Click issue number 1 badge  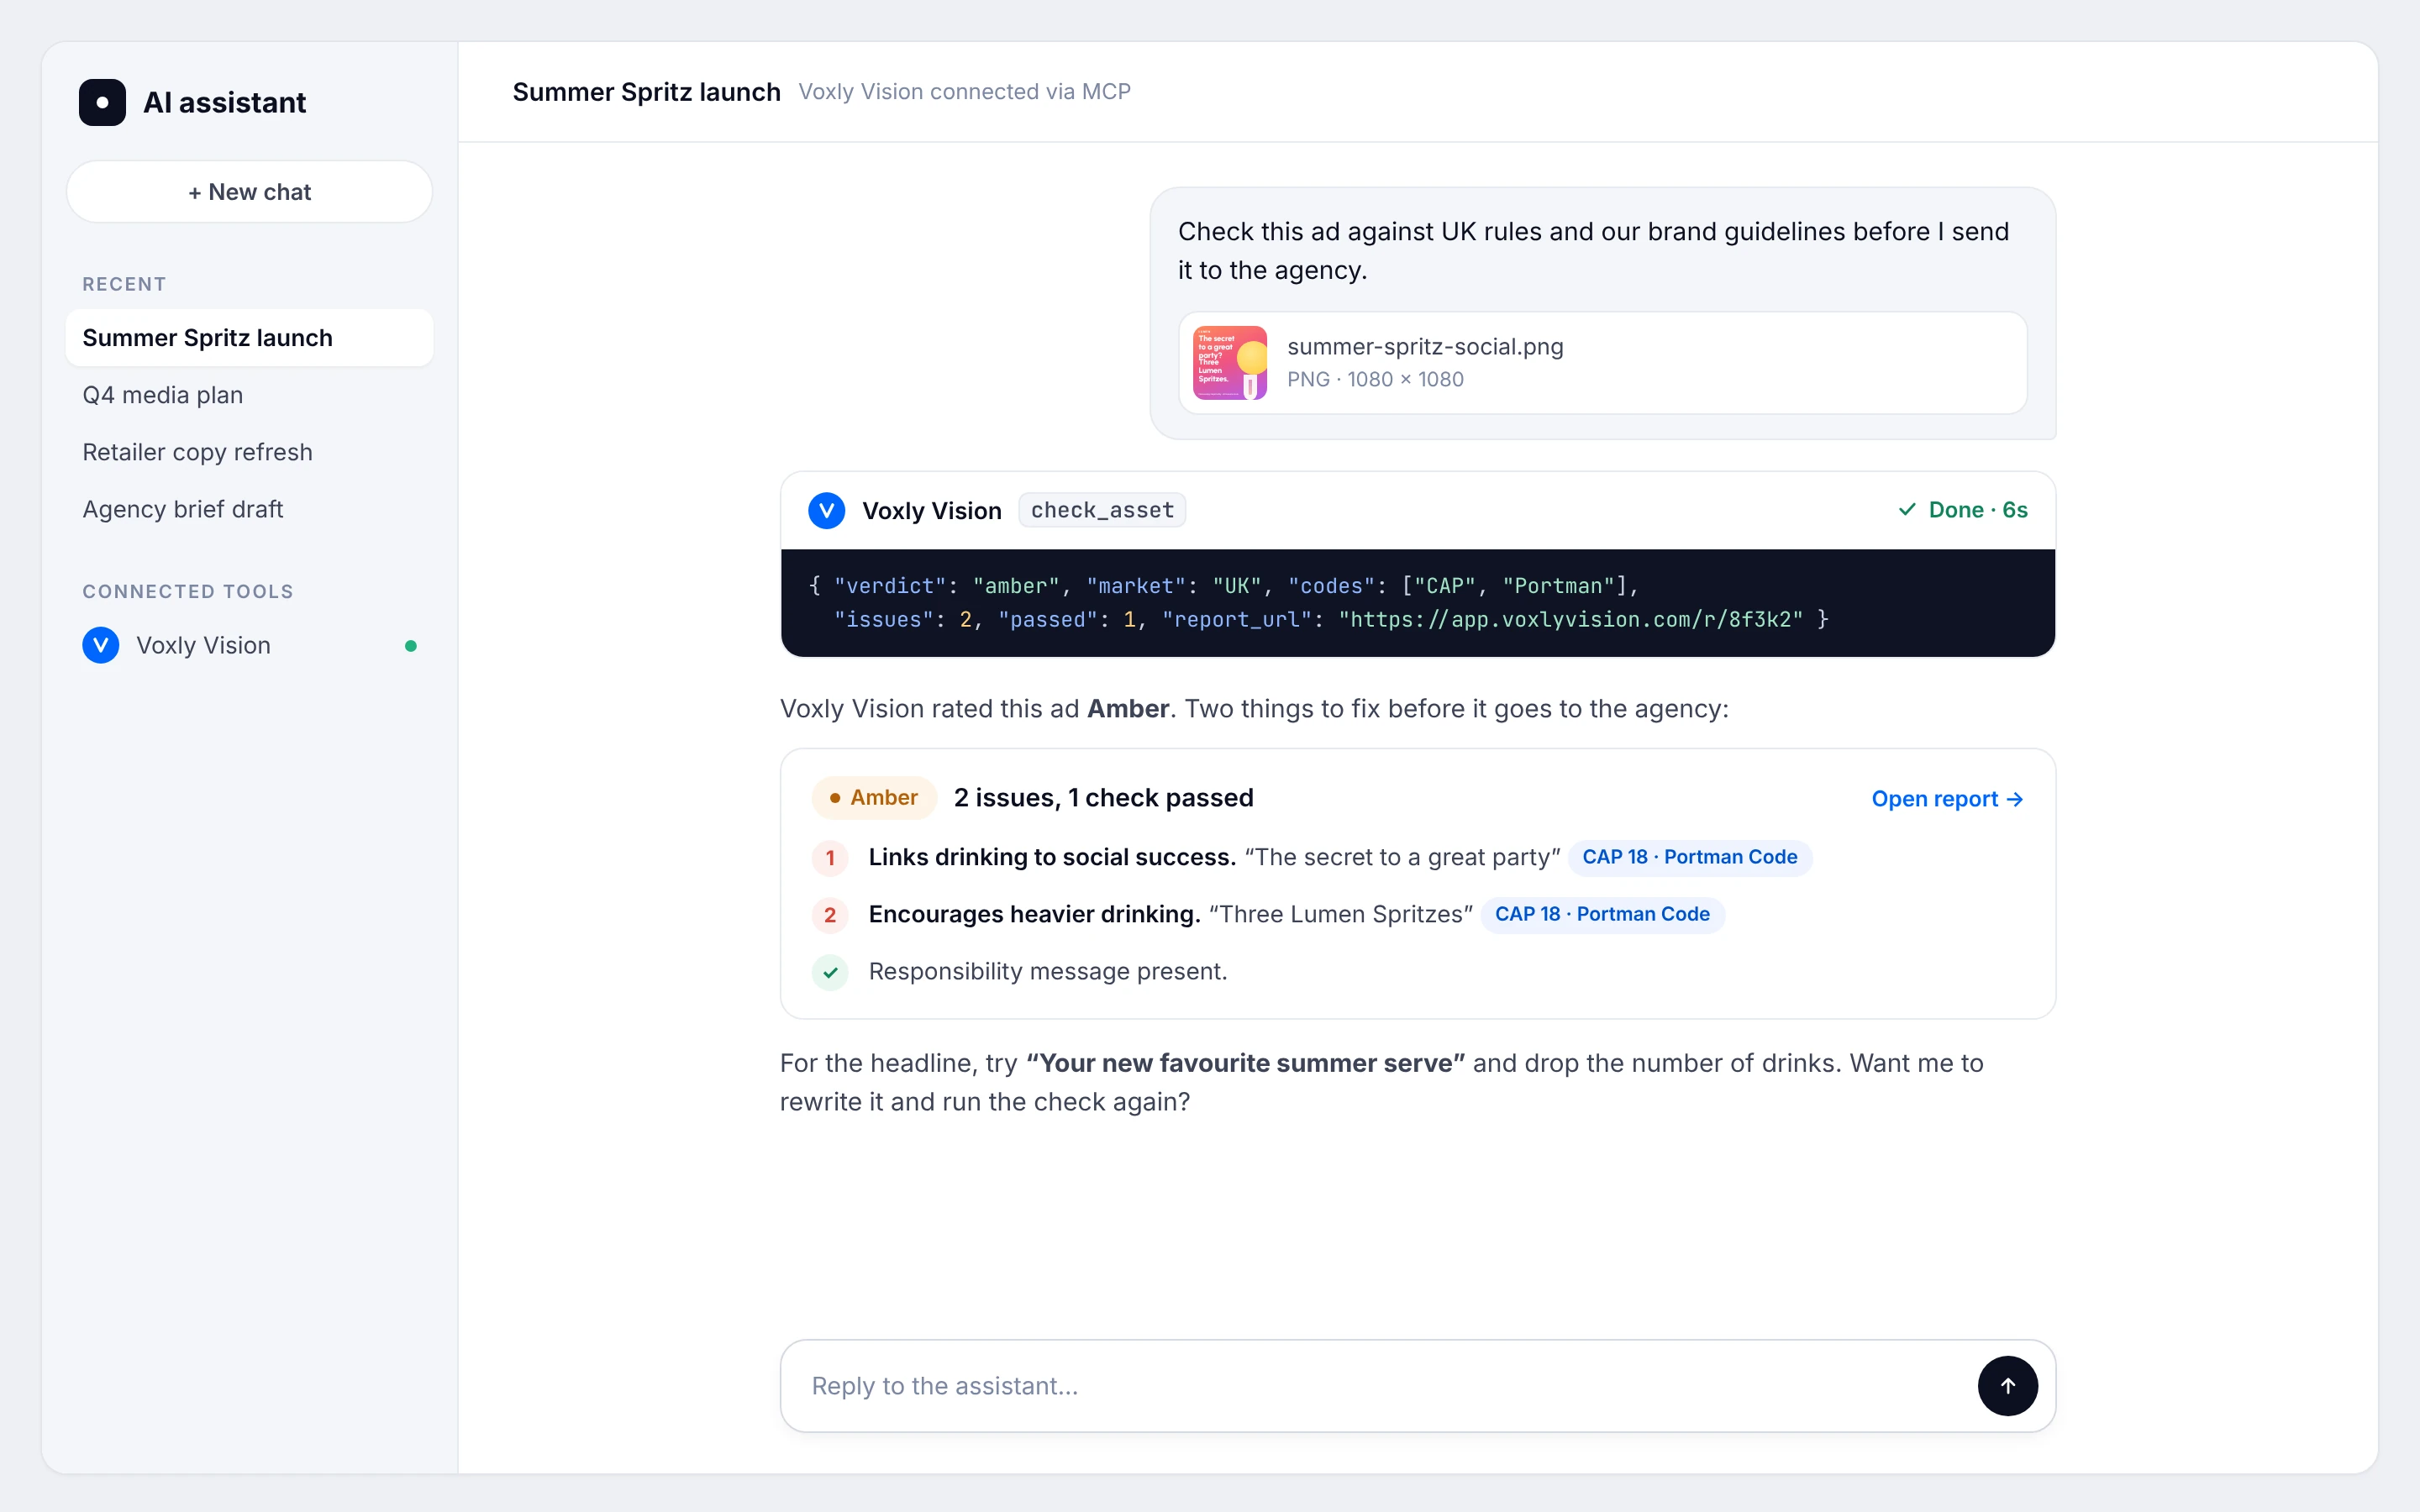(x=830, y=858)
